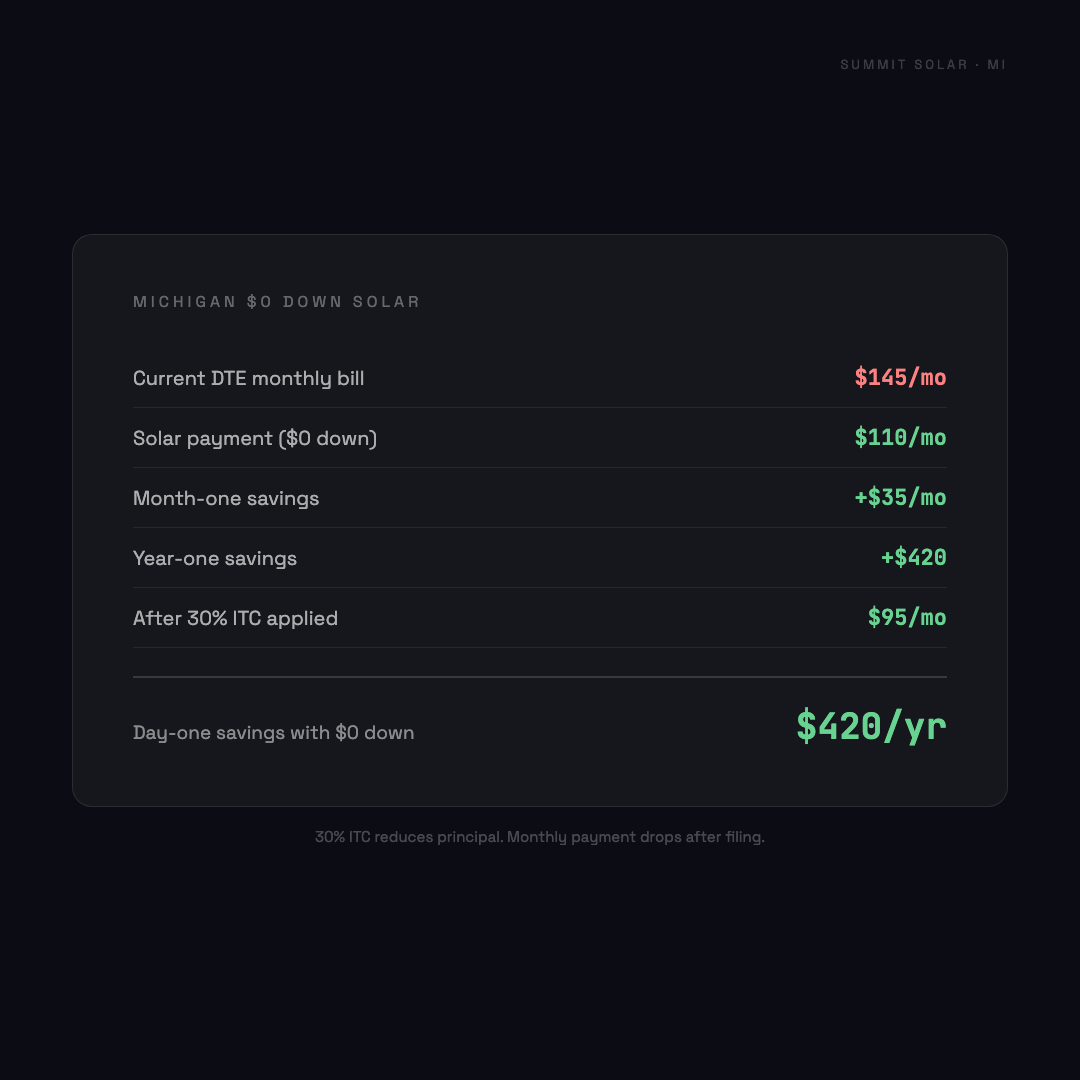The width and height of the screenshot is (1080, 1080).
Task: Click the +$420 year-one value
Action: 913,557
